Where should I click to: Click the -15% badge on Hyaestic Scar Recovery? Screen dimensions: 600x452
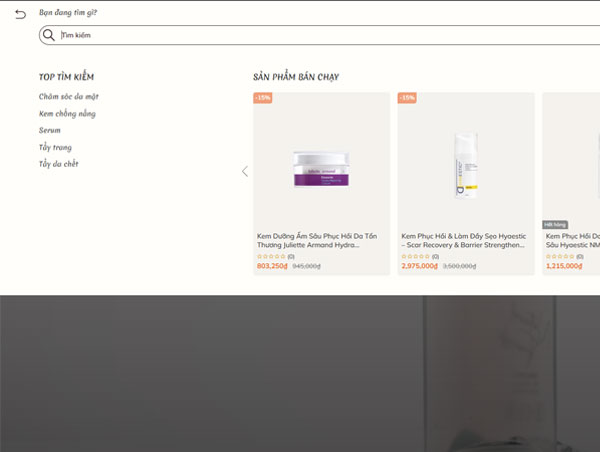click(x=407, y=98)
